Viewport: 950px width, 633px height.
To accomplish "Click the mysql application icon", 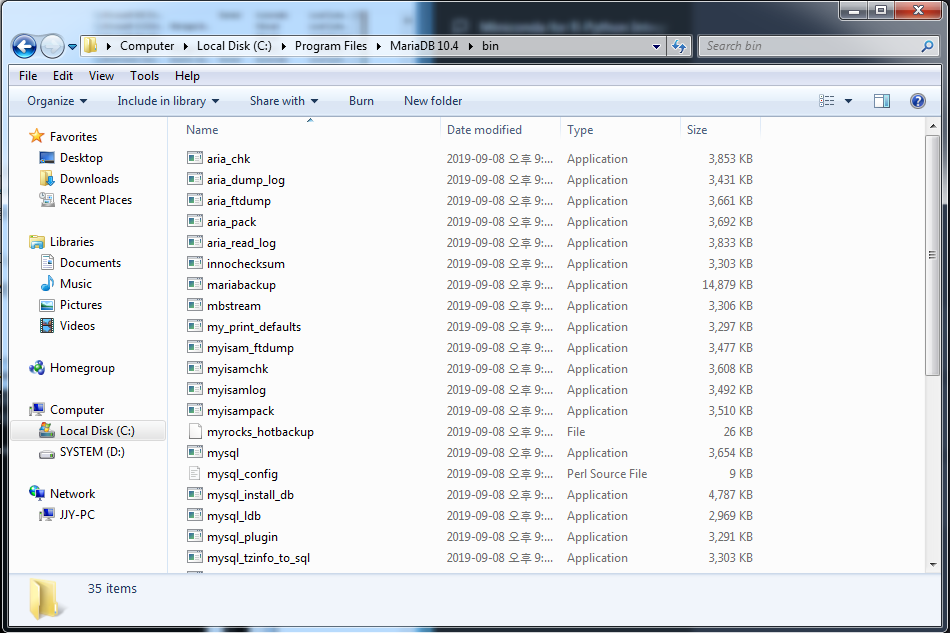I will (x=194, y=452).
